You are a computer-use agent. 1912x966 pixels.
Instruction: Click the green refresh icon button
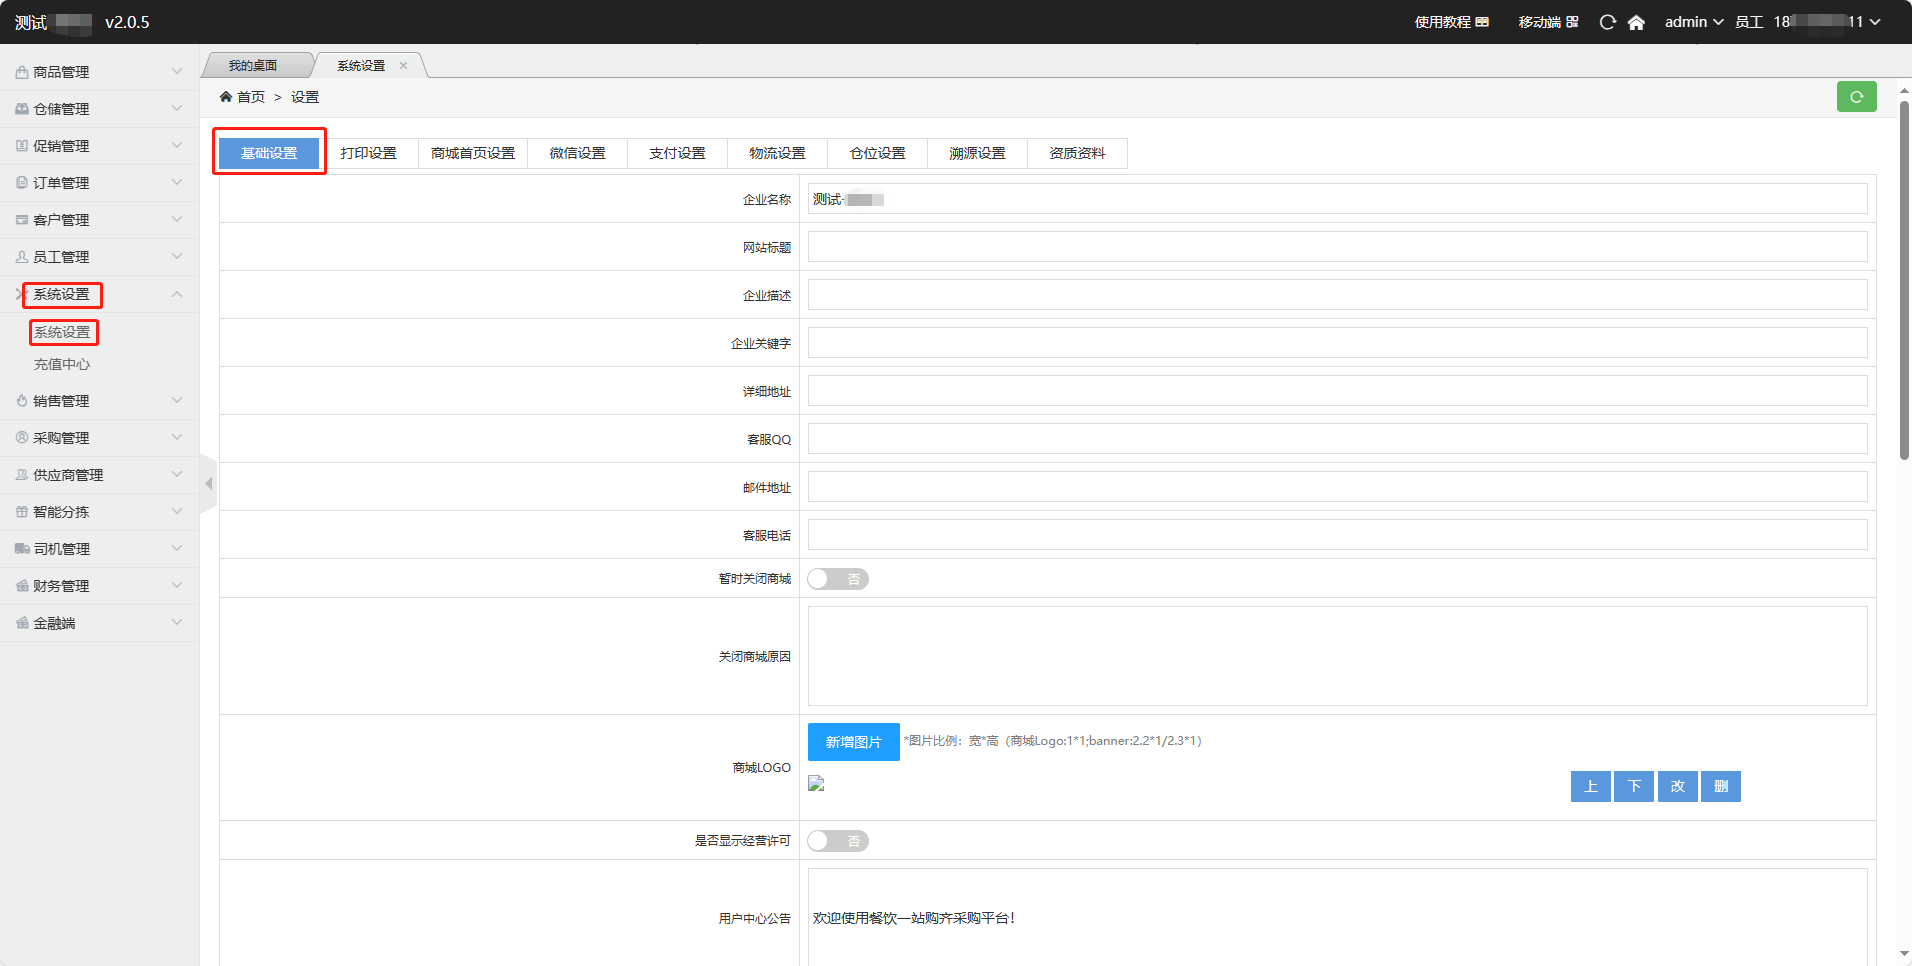pos(1856,97)
